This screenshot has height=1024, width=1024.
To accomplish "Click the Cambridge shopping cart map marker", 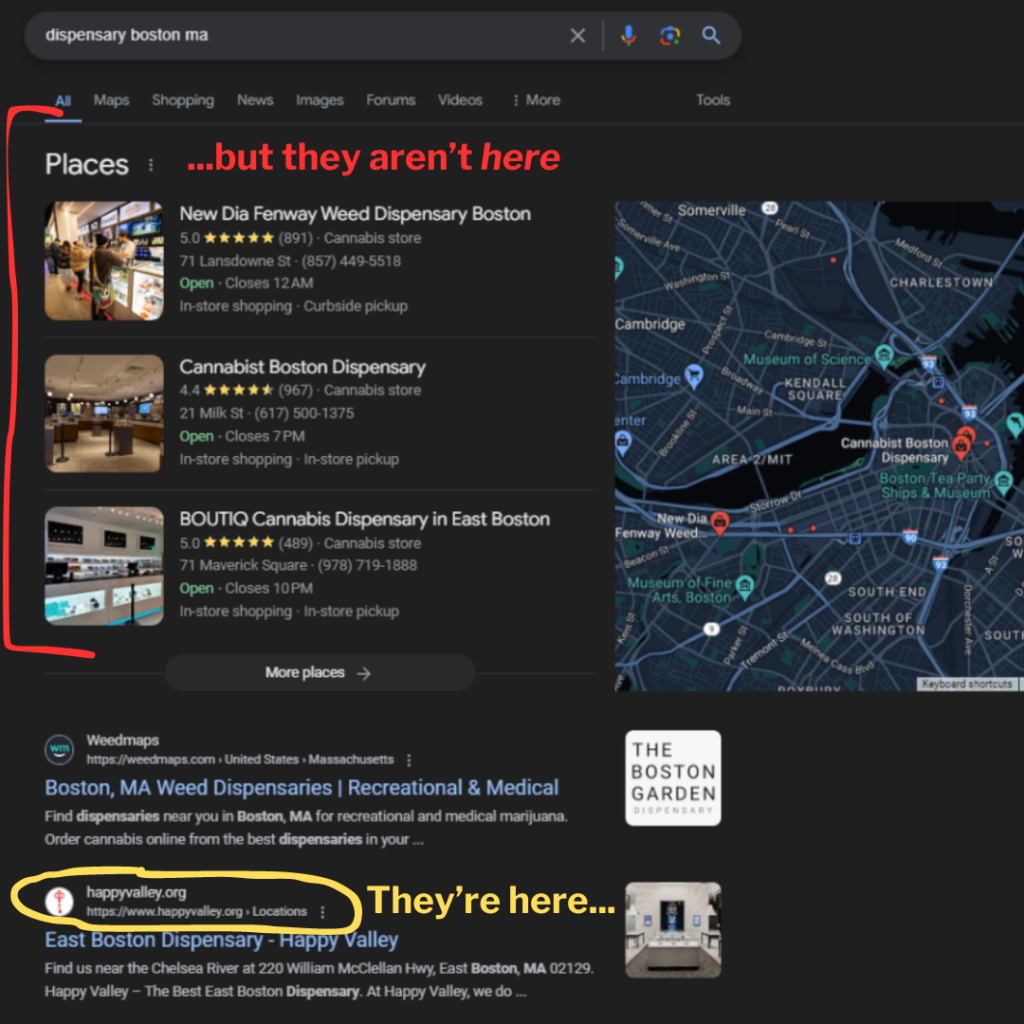I will 693,375.
